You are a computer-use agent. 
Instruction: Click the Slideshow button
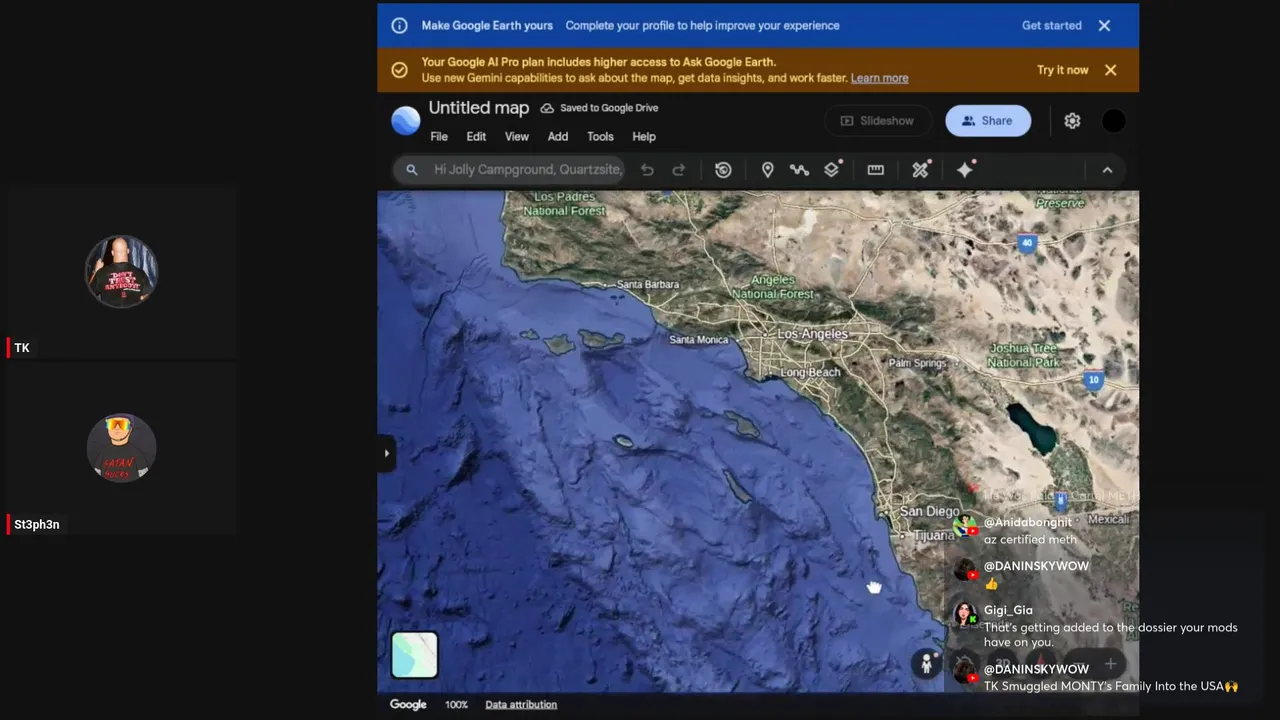click(x=878, y=121)
